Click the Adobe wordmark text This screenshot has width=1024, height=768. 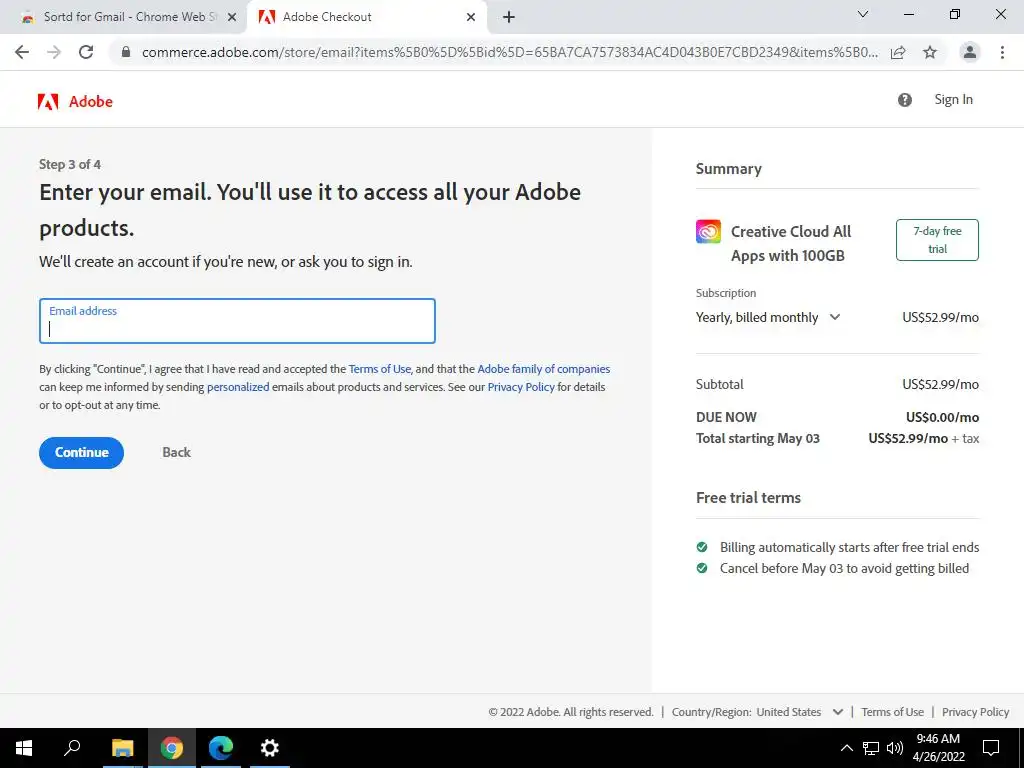[x=91, y=101]
